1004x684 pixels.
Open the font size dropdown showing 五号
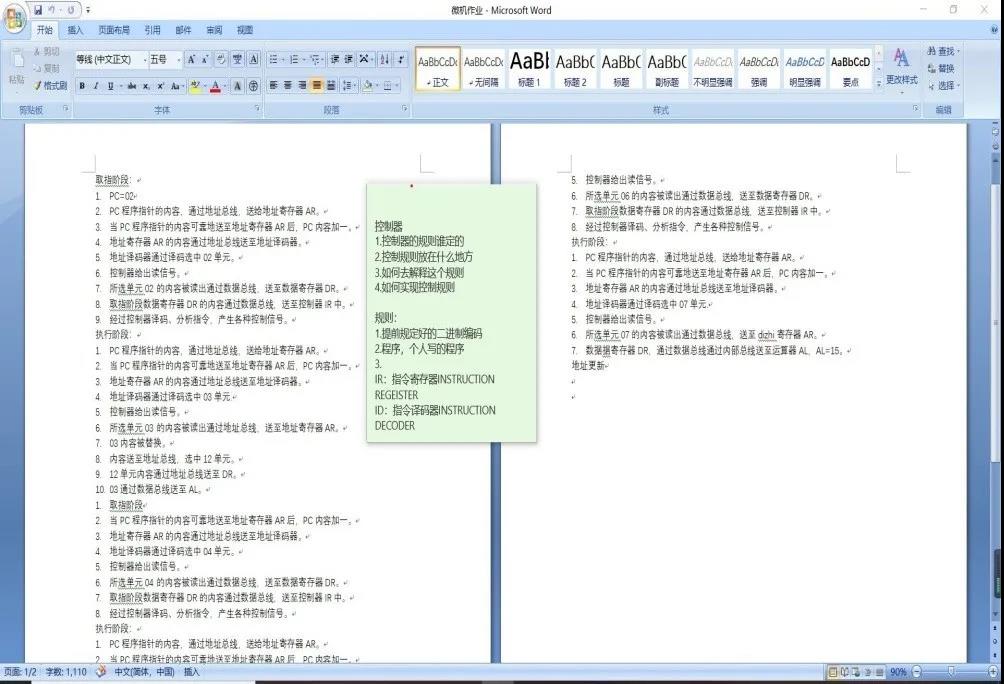click(x=164, y=60)
